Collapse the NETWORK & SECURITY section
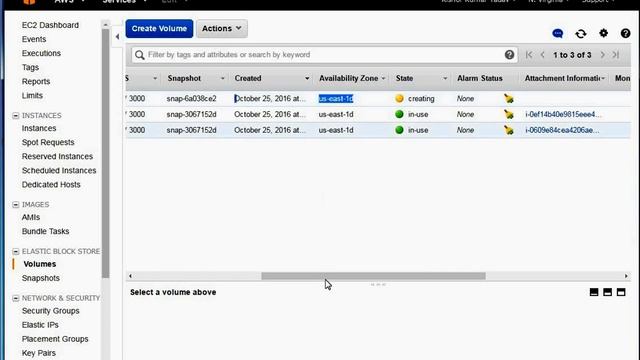Viewport: 640px width, 360px height. tap(16, 298)
